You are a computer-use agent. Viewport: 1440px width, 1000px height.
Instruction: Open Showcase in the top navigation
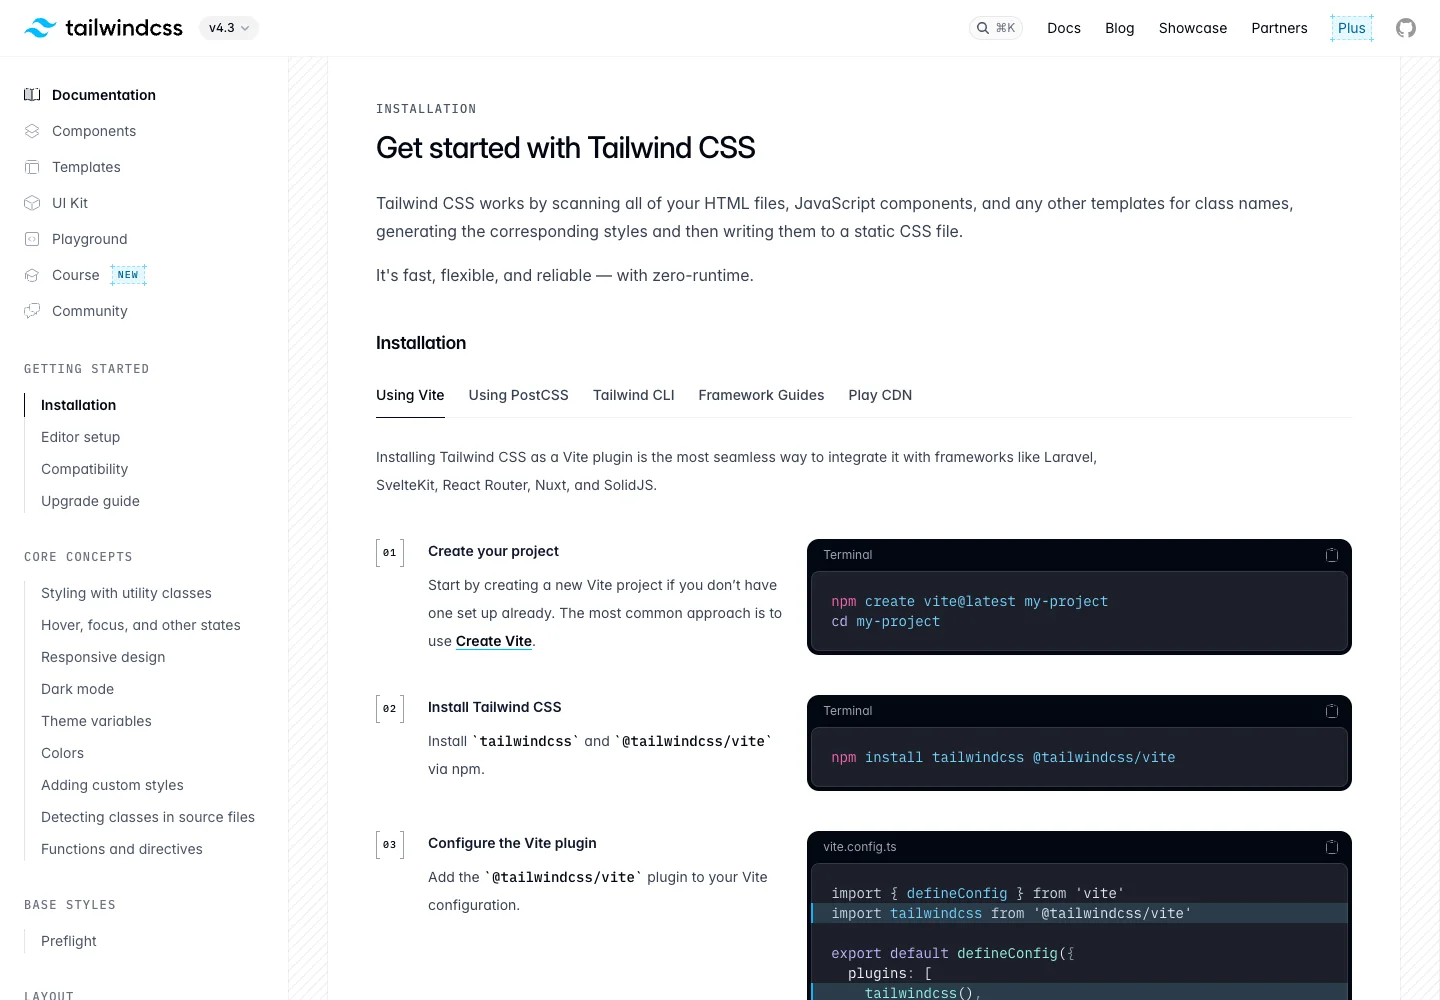pos(1193,28)
